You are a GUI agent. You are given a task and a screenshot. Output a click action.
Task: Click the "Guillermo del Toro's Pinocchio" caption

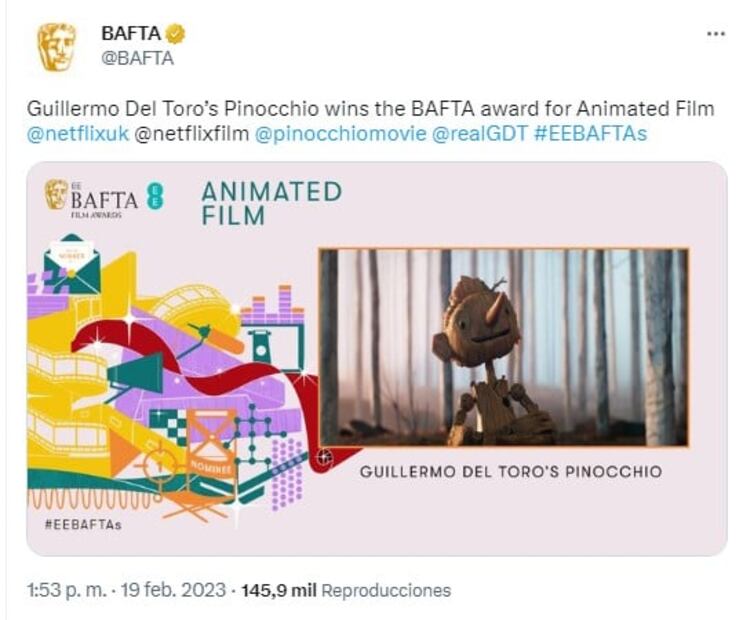click(x=510, y=471)
